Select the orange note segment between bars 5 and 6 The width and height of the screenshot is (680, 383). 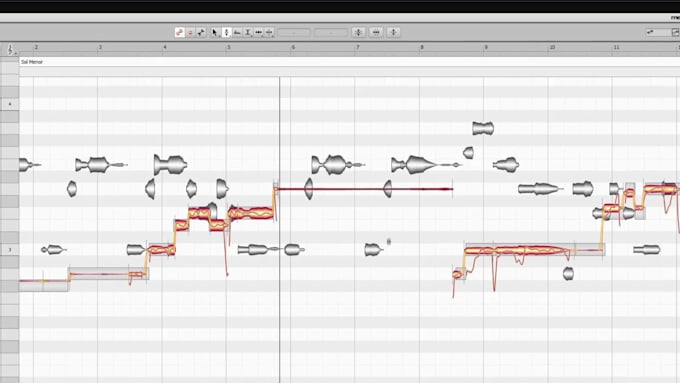click(x=251, y=213)
